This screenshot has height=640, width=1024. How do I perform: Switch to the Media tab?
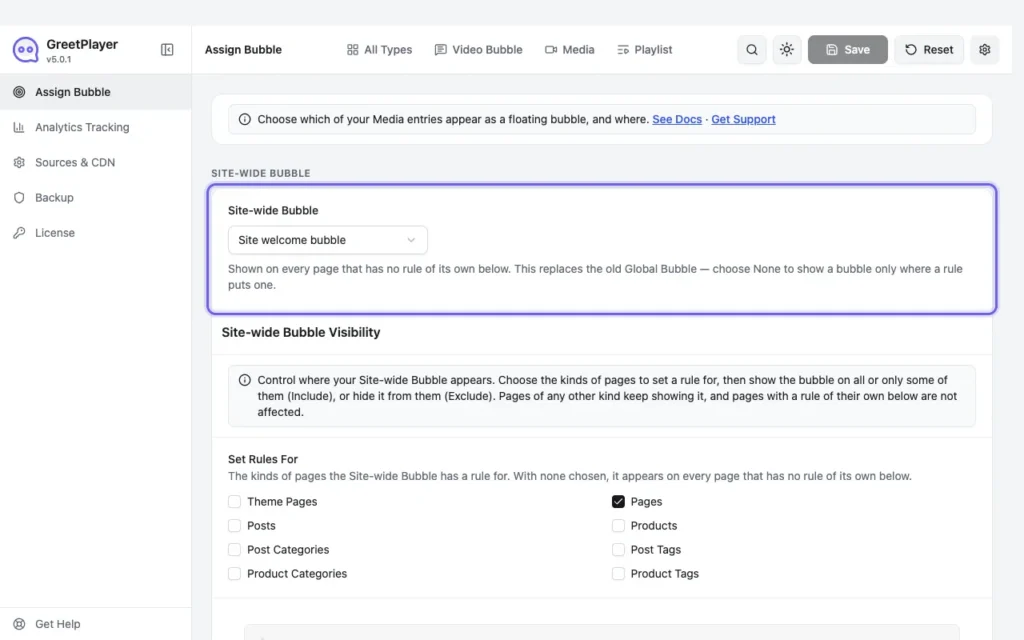tap(569, 50)
